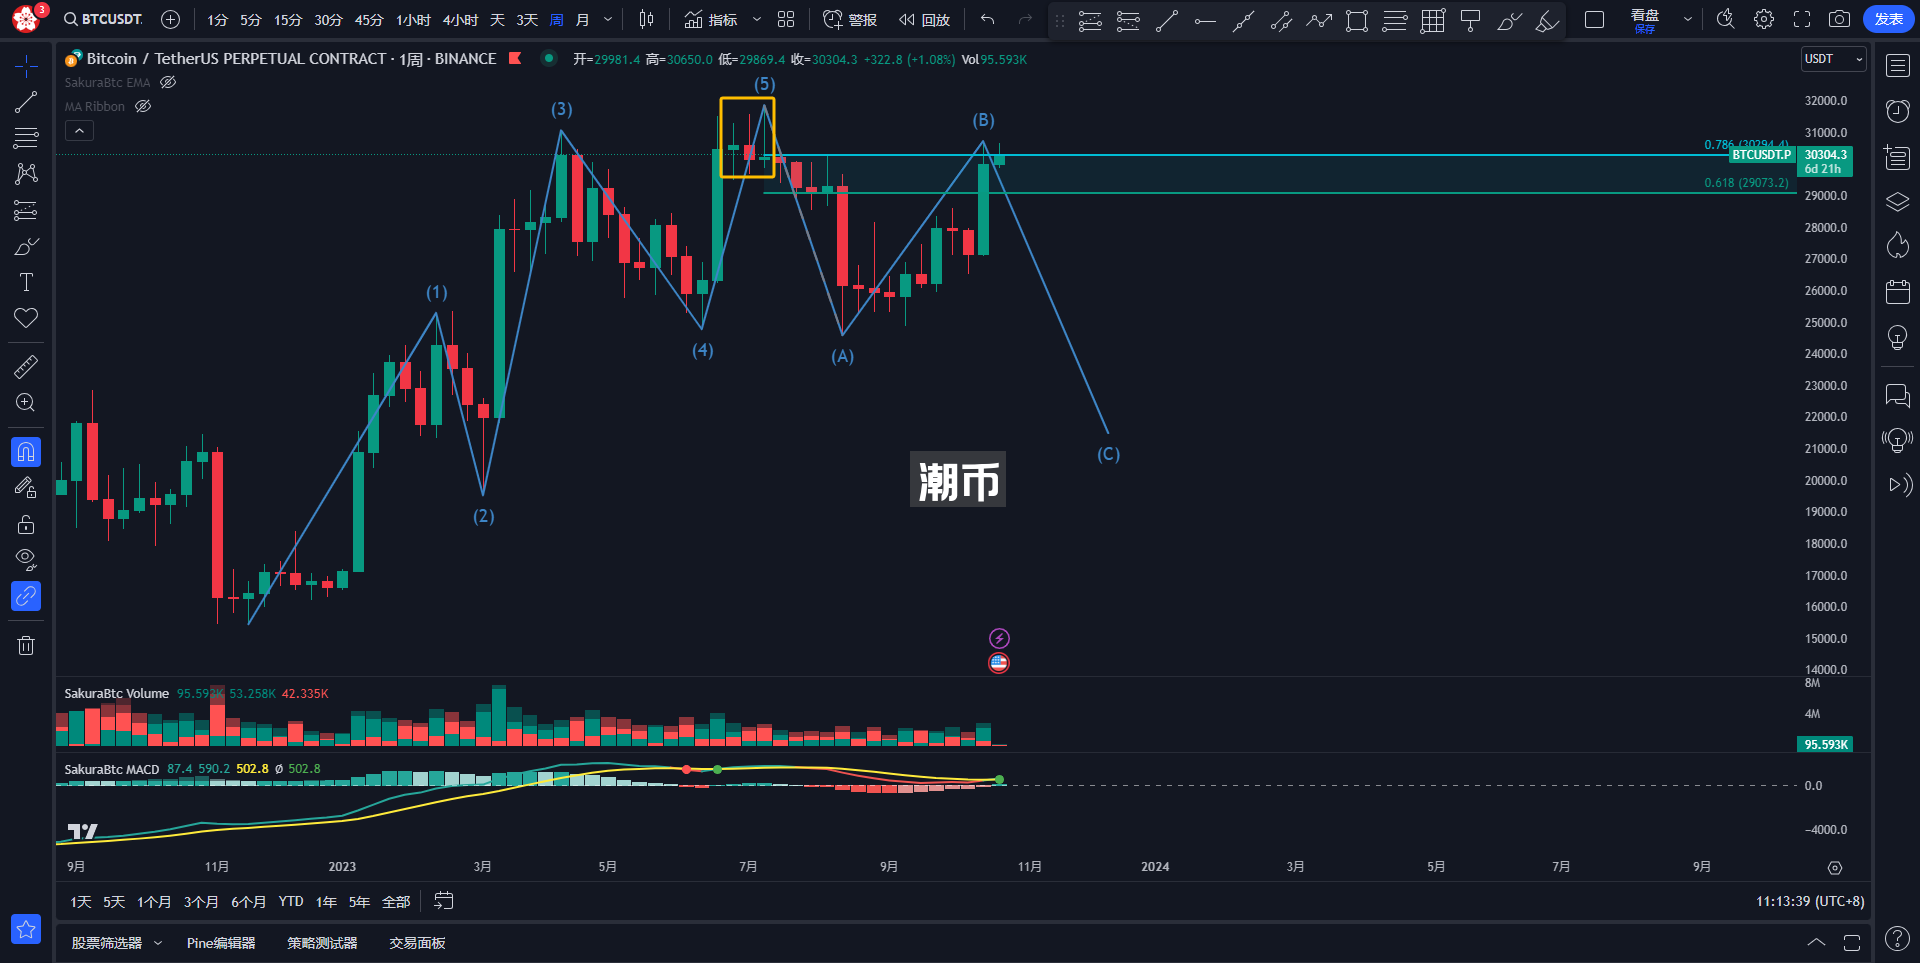Viewport: 1920px width, 963px height.
Task: Open the ruler measure tool
Action: coord(26,367)
